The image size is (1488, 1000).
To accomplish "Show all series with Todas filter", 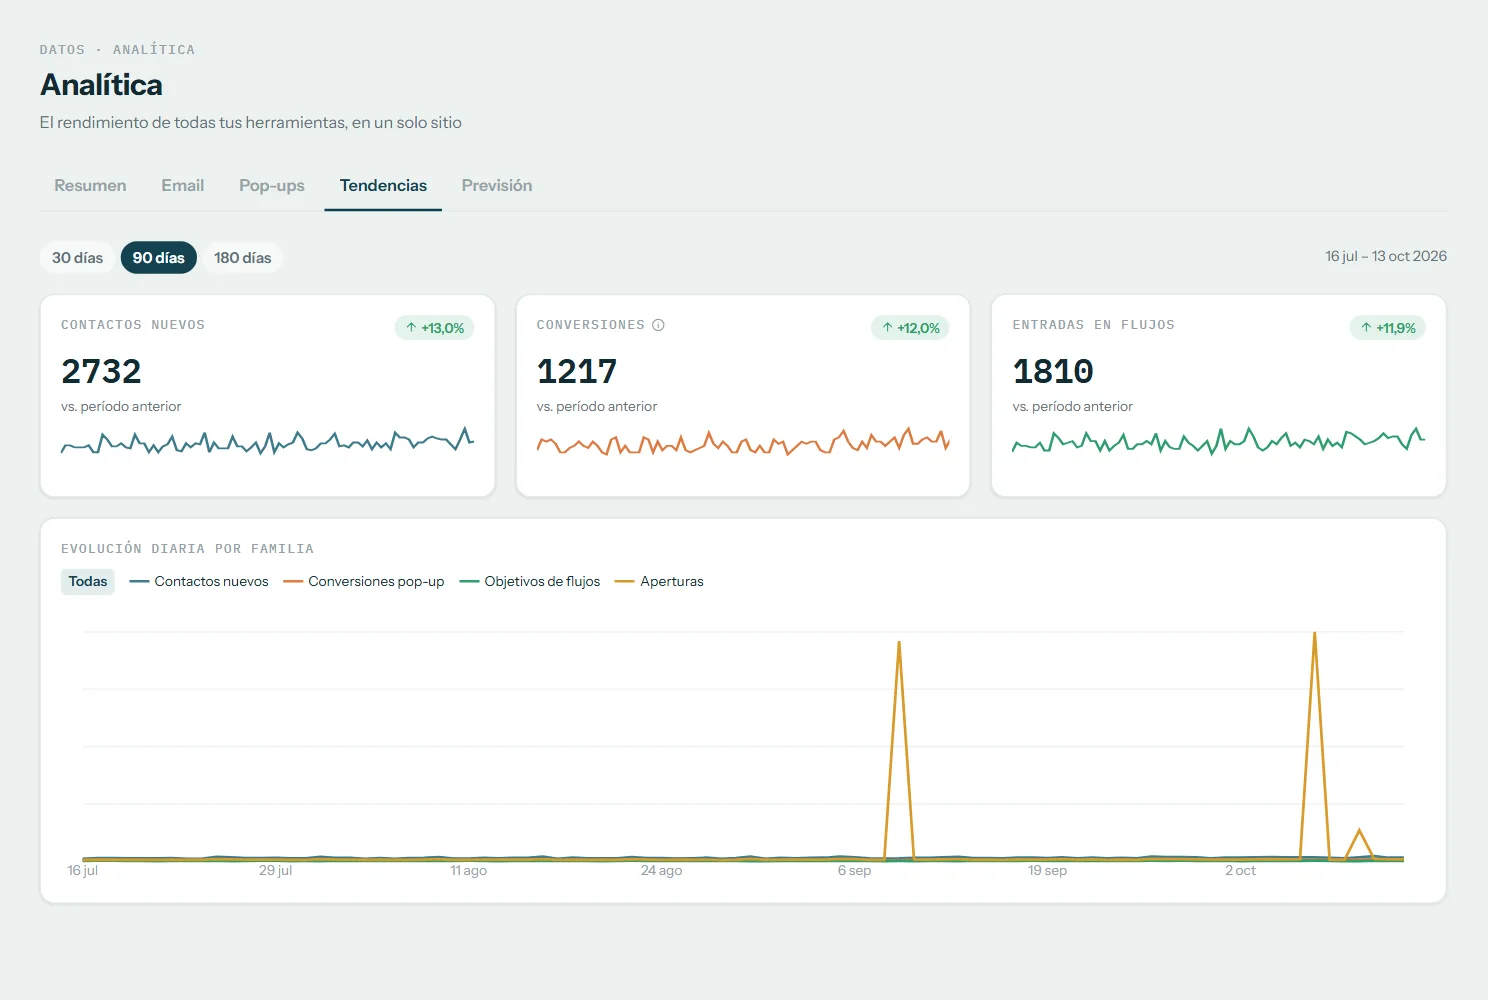I will tap(88, 582).
